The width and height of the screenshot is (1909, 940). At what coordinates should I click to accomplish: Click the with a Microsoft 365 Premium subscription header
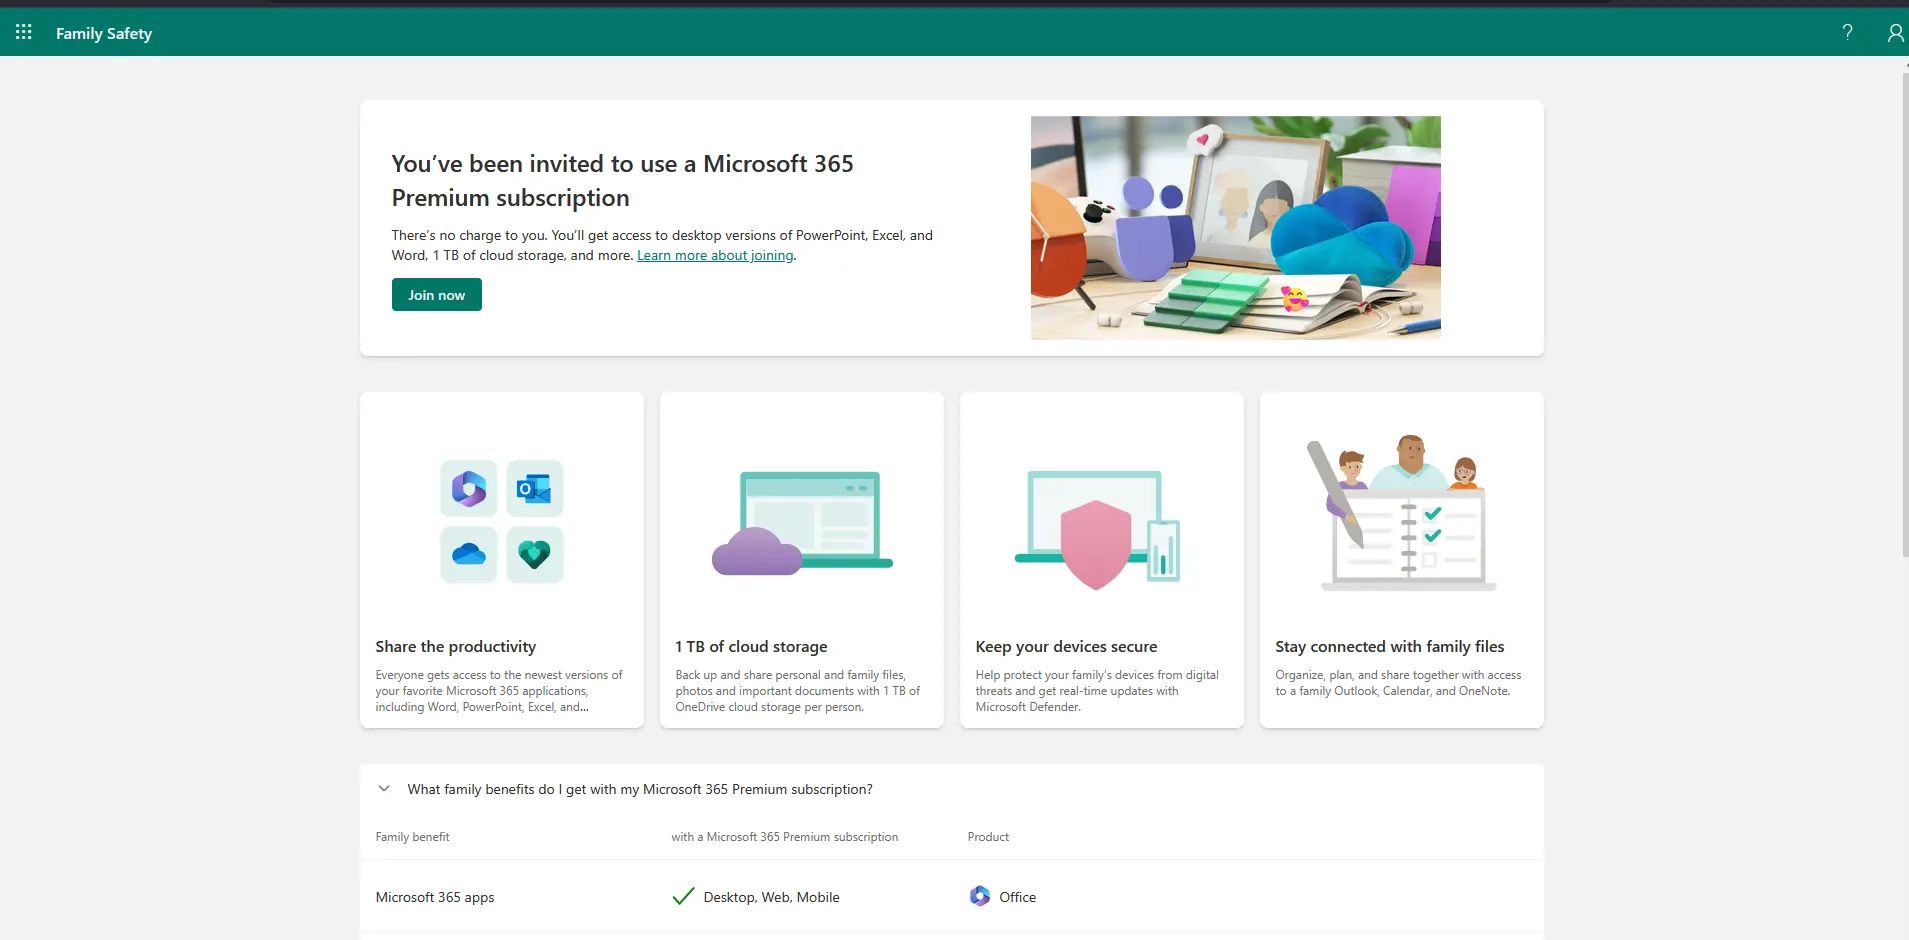click(785, 837)
